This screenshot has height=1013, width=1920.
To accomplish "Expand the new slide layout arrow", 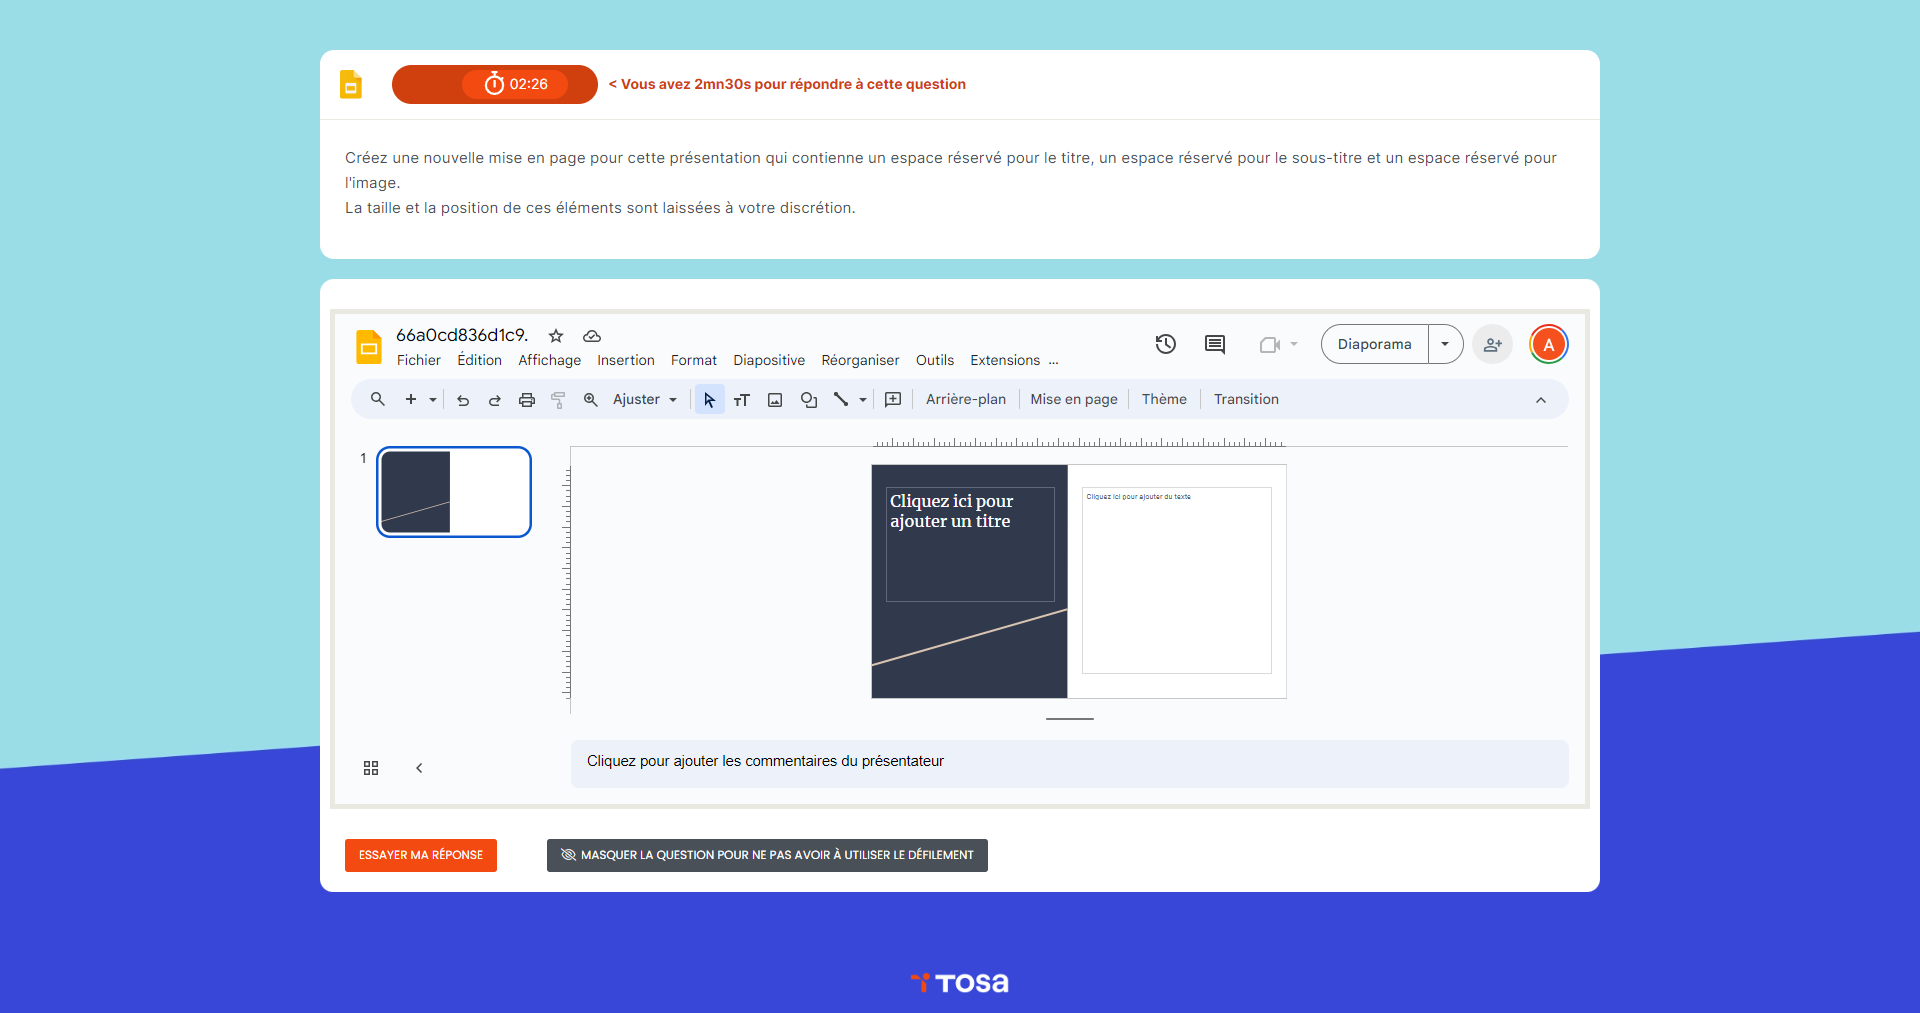I will click(433, 400).
